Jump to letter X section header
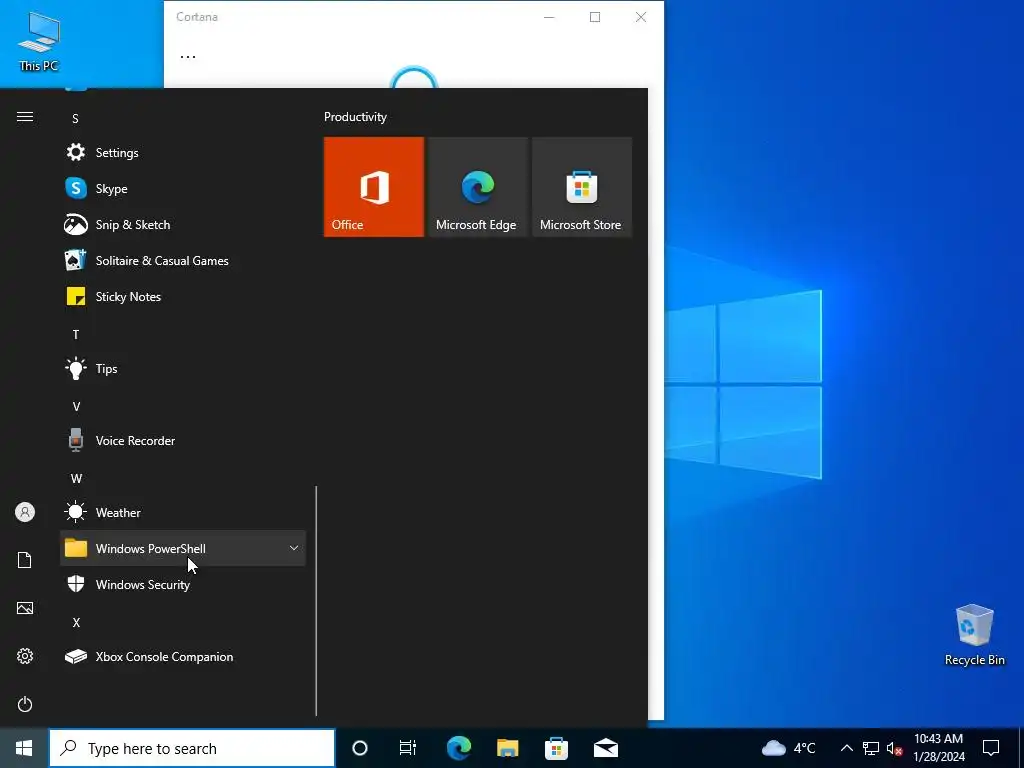The width and height of the screenshot is (1024, 768). tap(76, 622)
